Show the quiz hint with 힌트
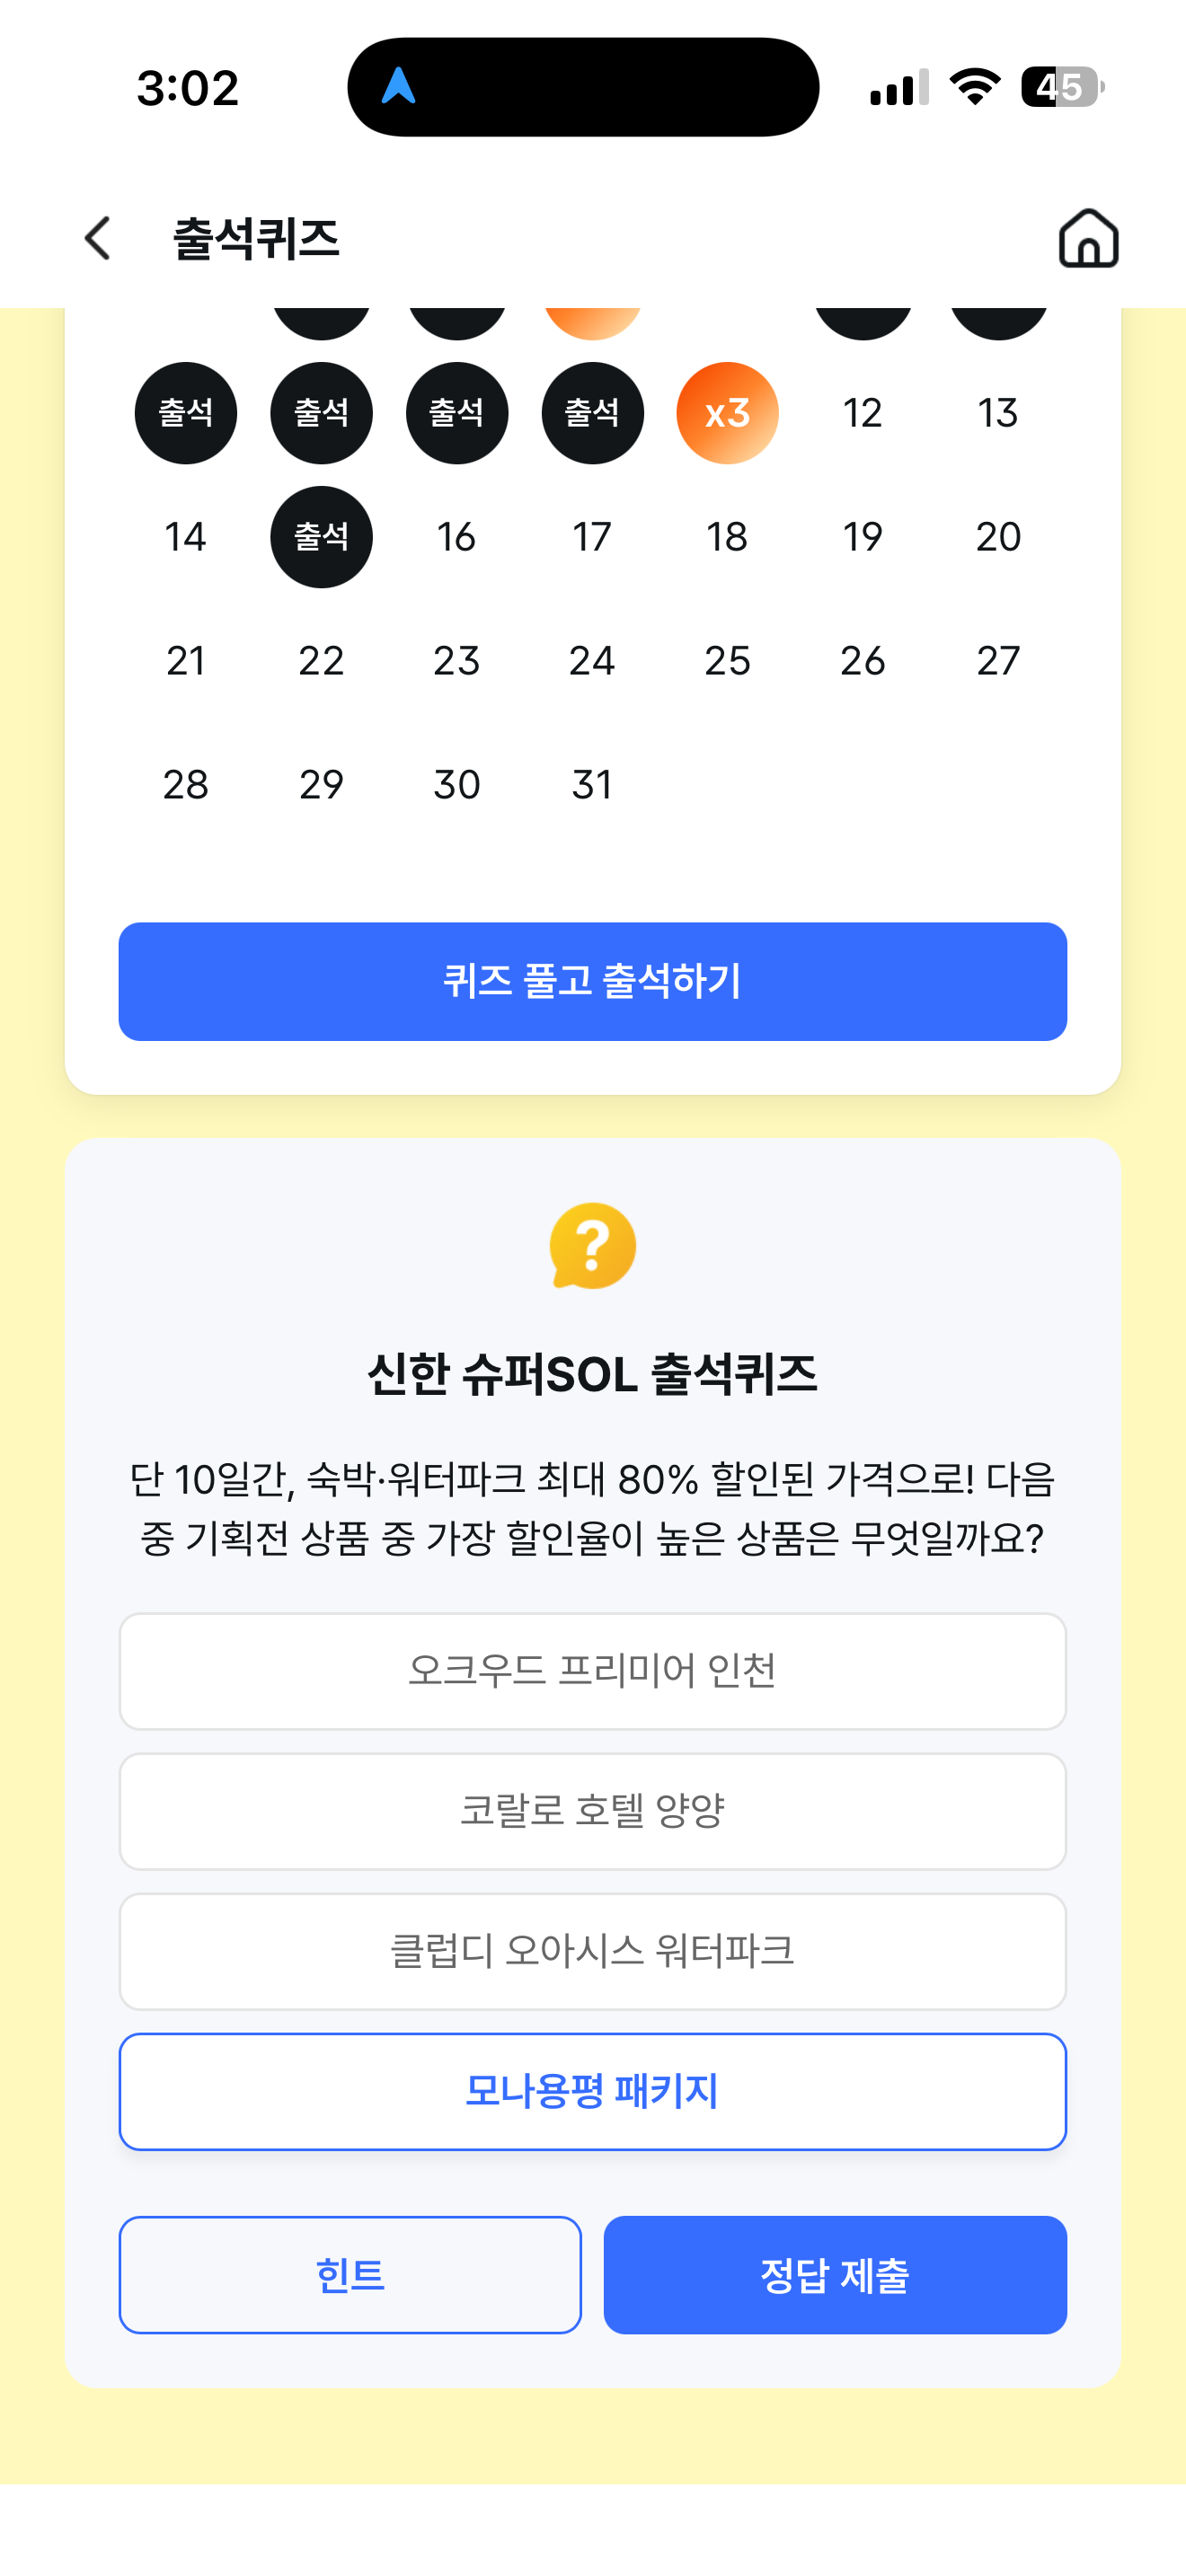1186x2576 pixels. (350, 2275)
